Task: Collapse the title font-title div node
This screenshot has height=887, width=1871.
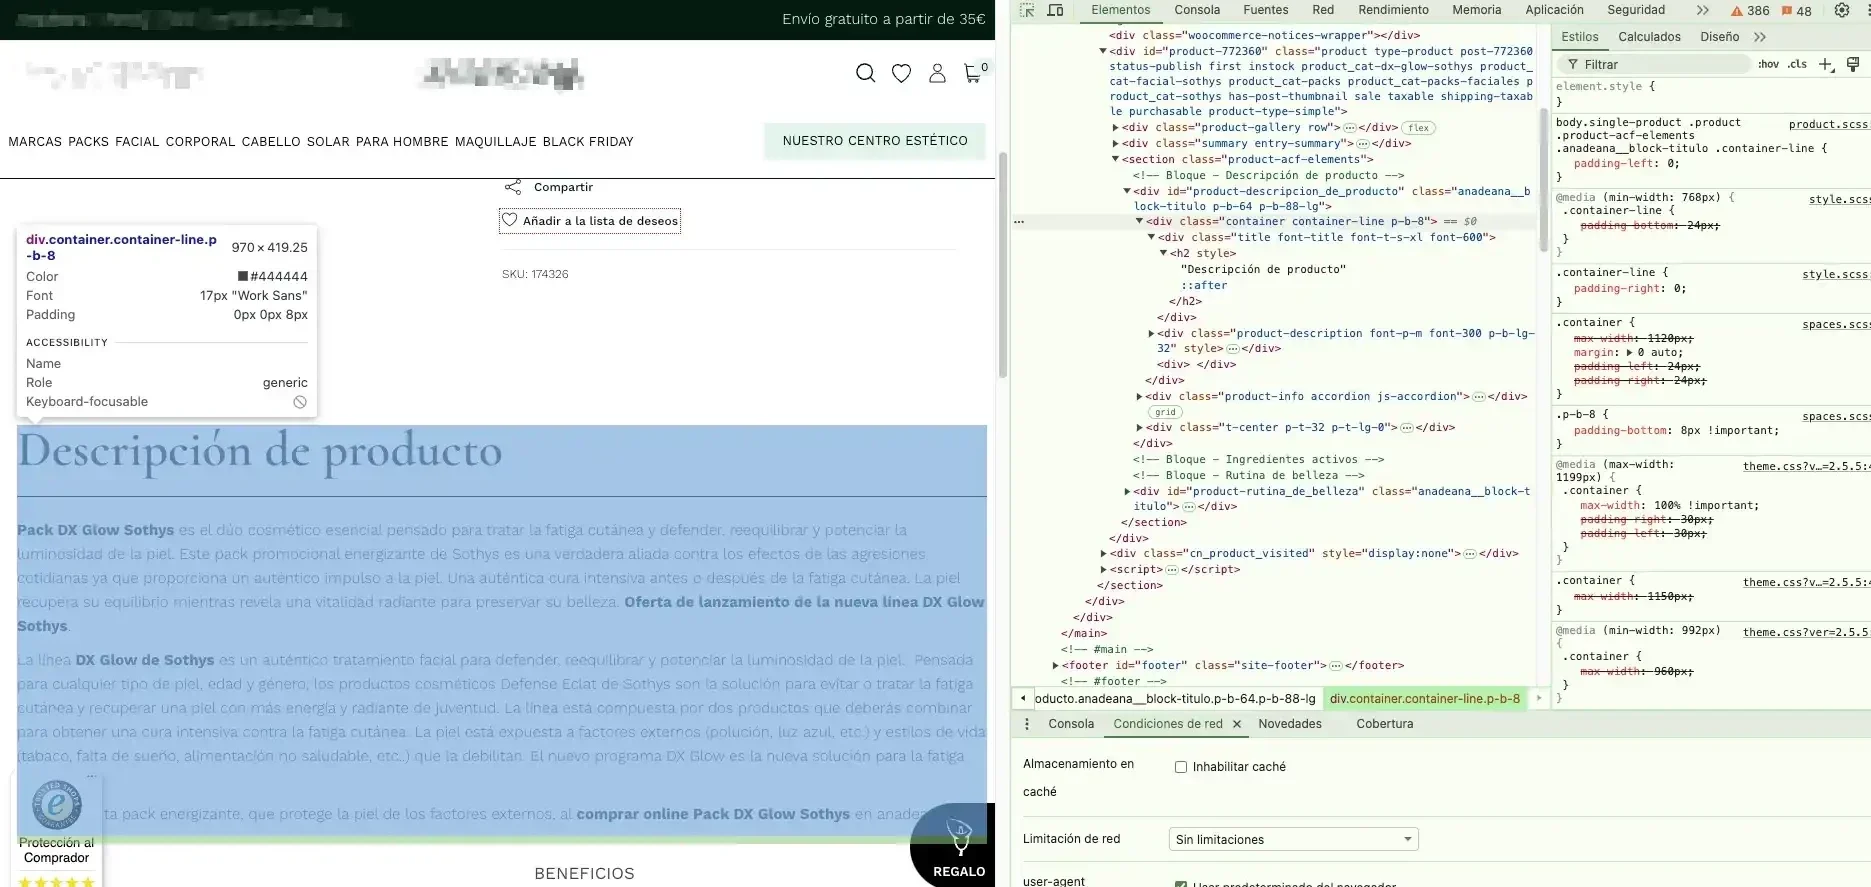Action: click(1151, 237)
